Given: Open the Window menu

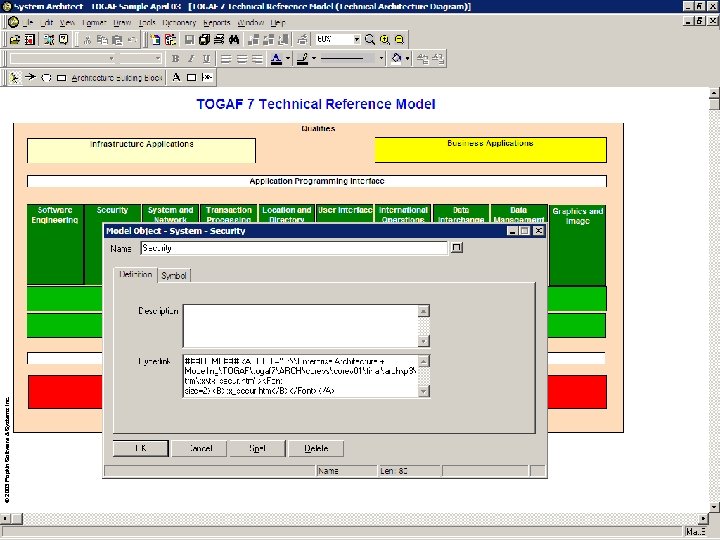Looking at the screenshot, I should [250, 22].
